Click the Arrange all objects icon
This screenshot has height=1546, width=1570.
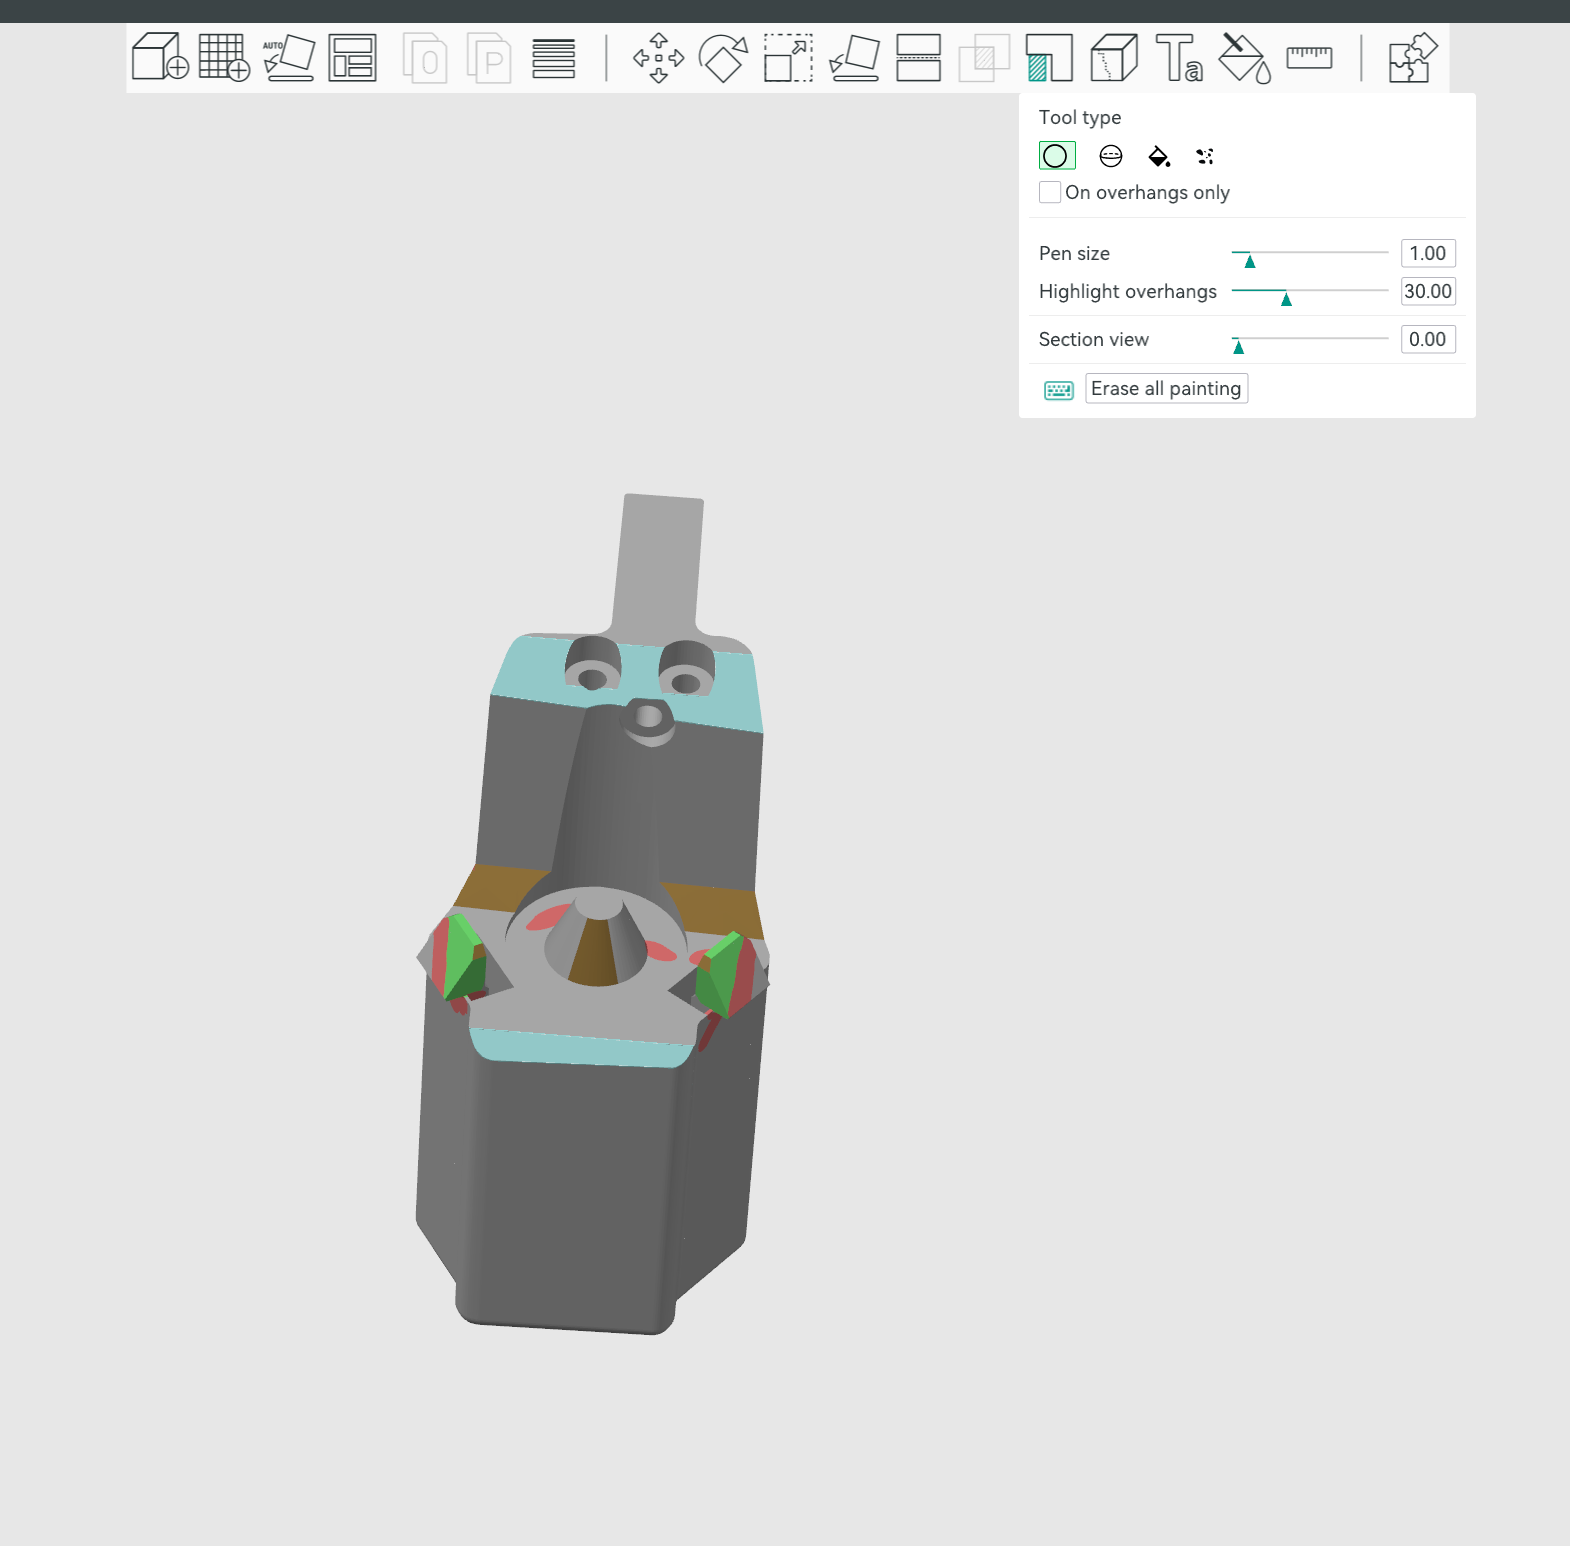353,57
